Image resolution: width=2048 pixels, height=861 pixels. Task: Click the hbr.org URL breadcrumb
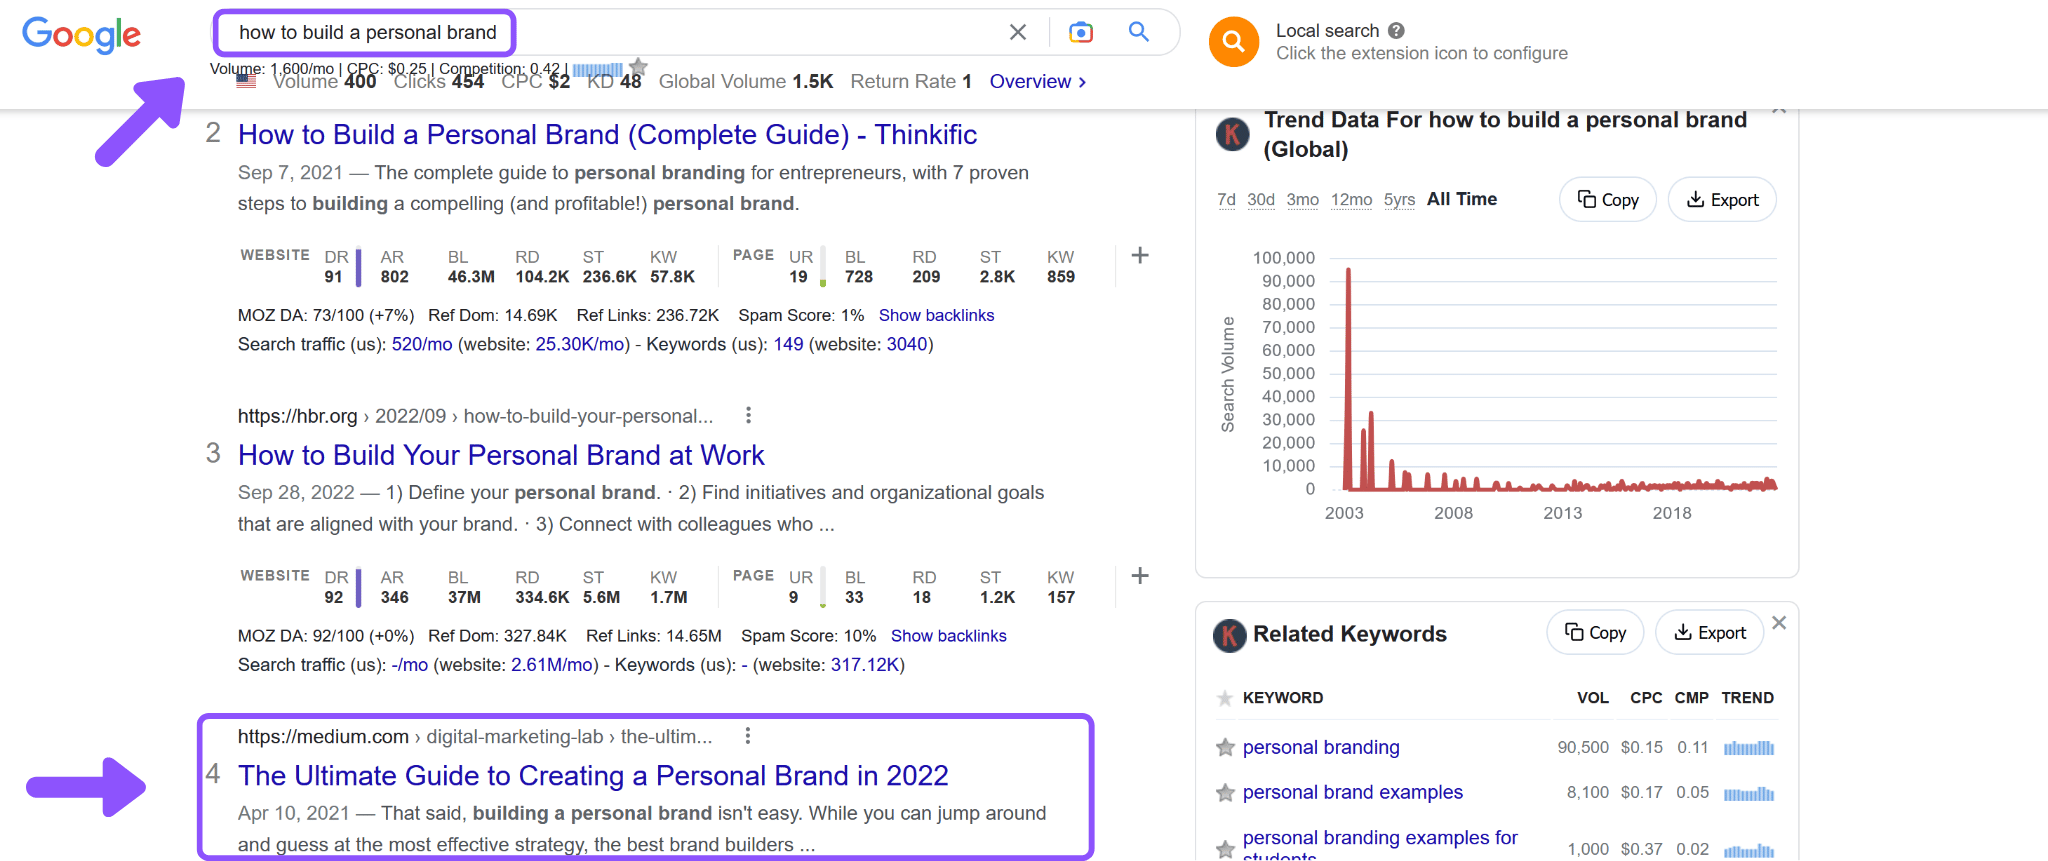click(475, 416)
